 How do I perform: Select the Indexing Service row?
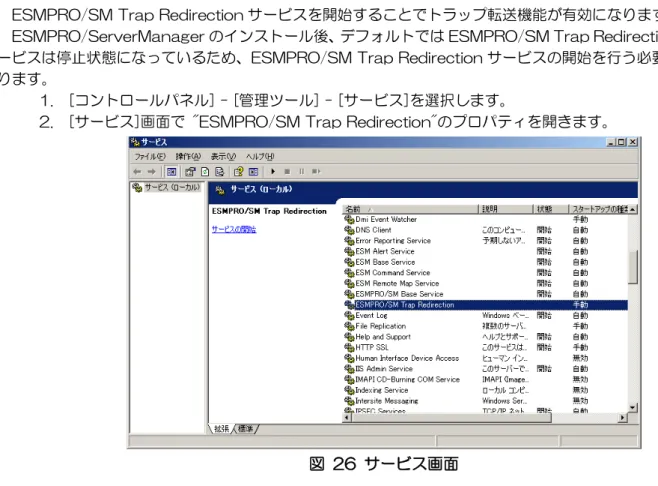486,390
